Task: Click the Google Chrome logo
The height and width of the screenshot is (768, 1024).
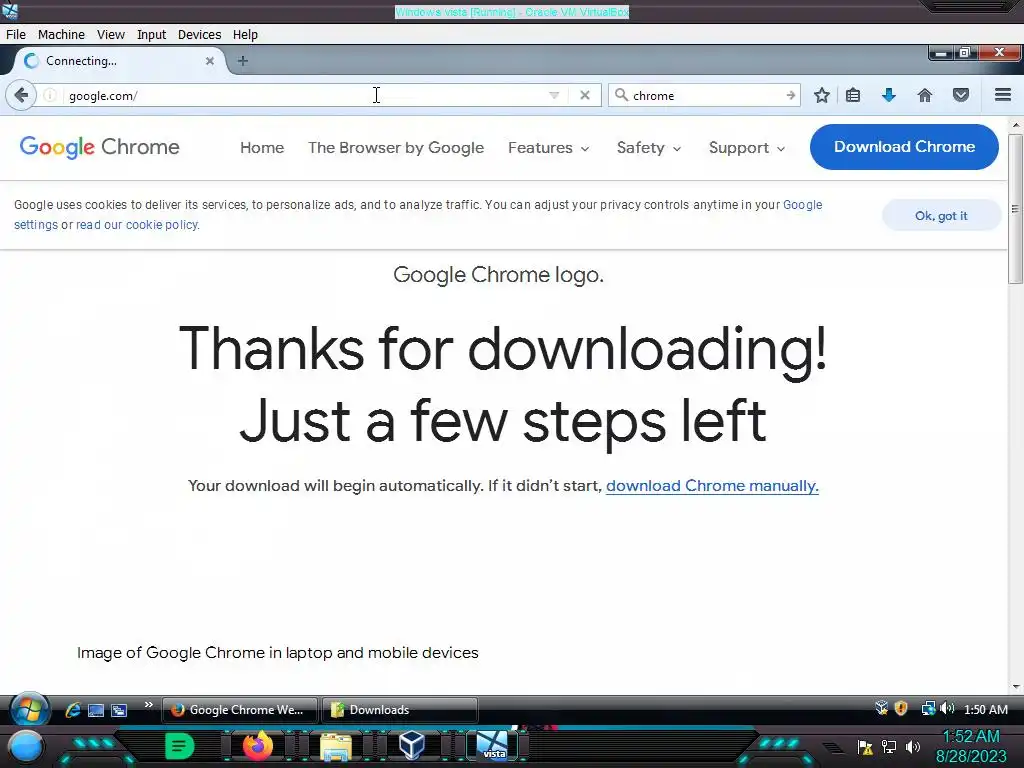Action: pos(99,148)
